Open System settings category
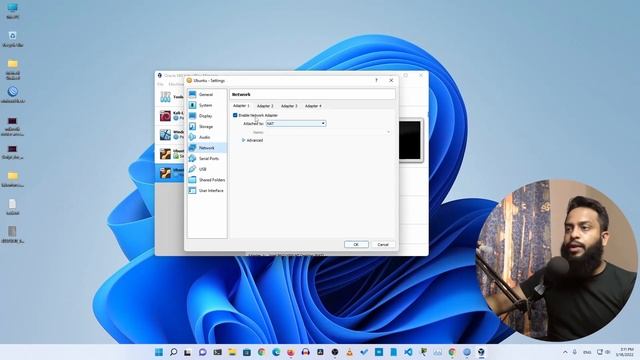The width and height of the screenshot is (640, 360). (207, 105)
